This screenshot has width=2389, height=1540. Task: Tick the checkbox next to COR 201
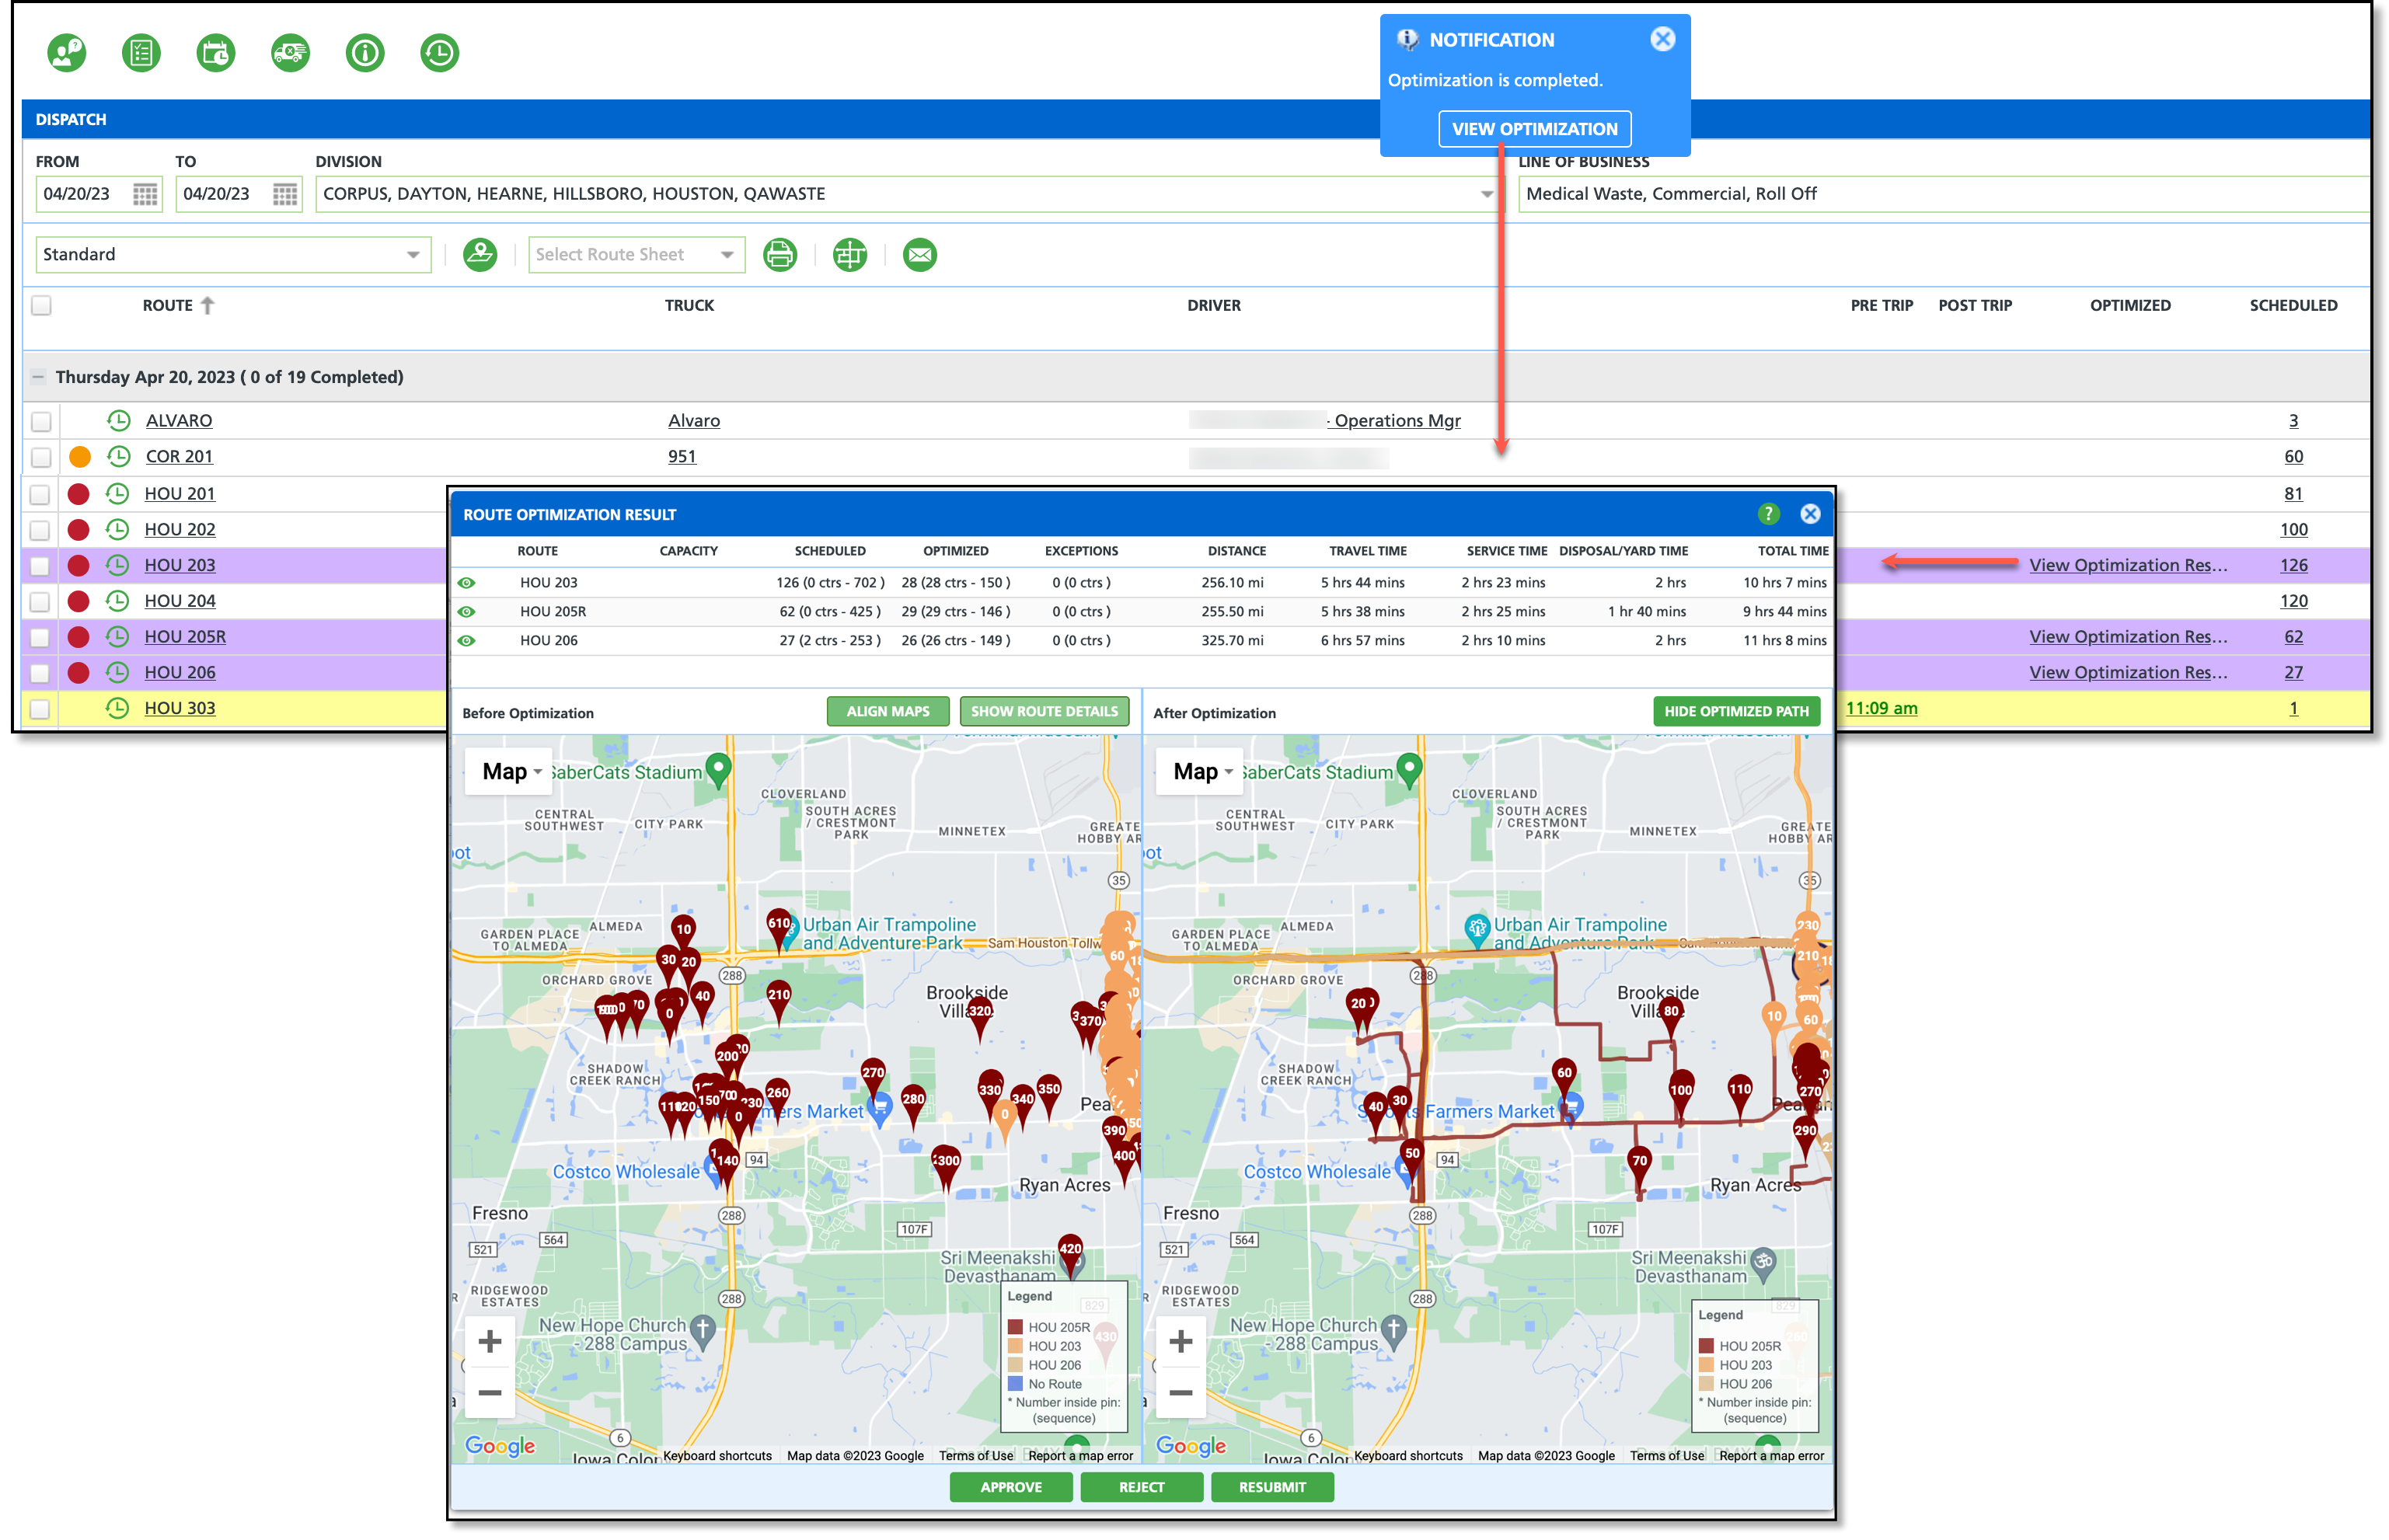40,457
